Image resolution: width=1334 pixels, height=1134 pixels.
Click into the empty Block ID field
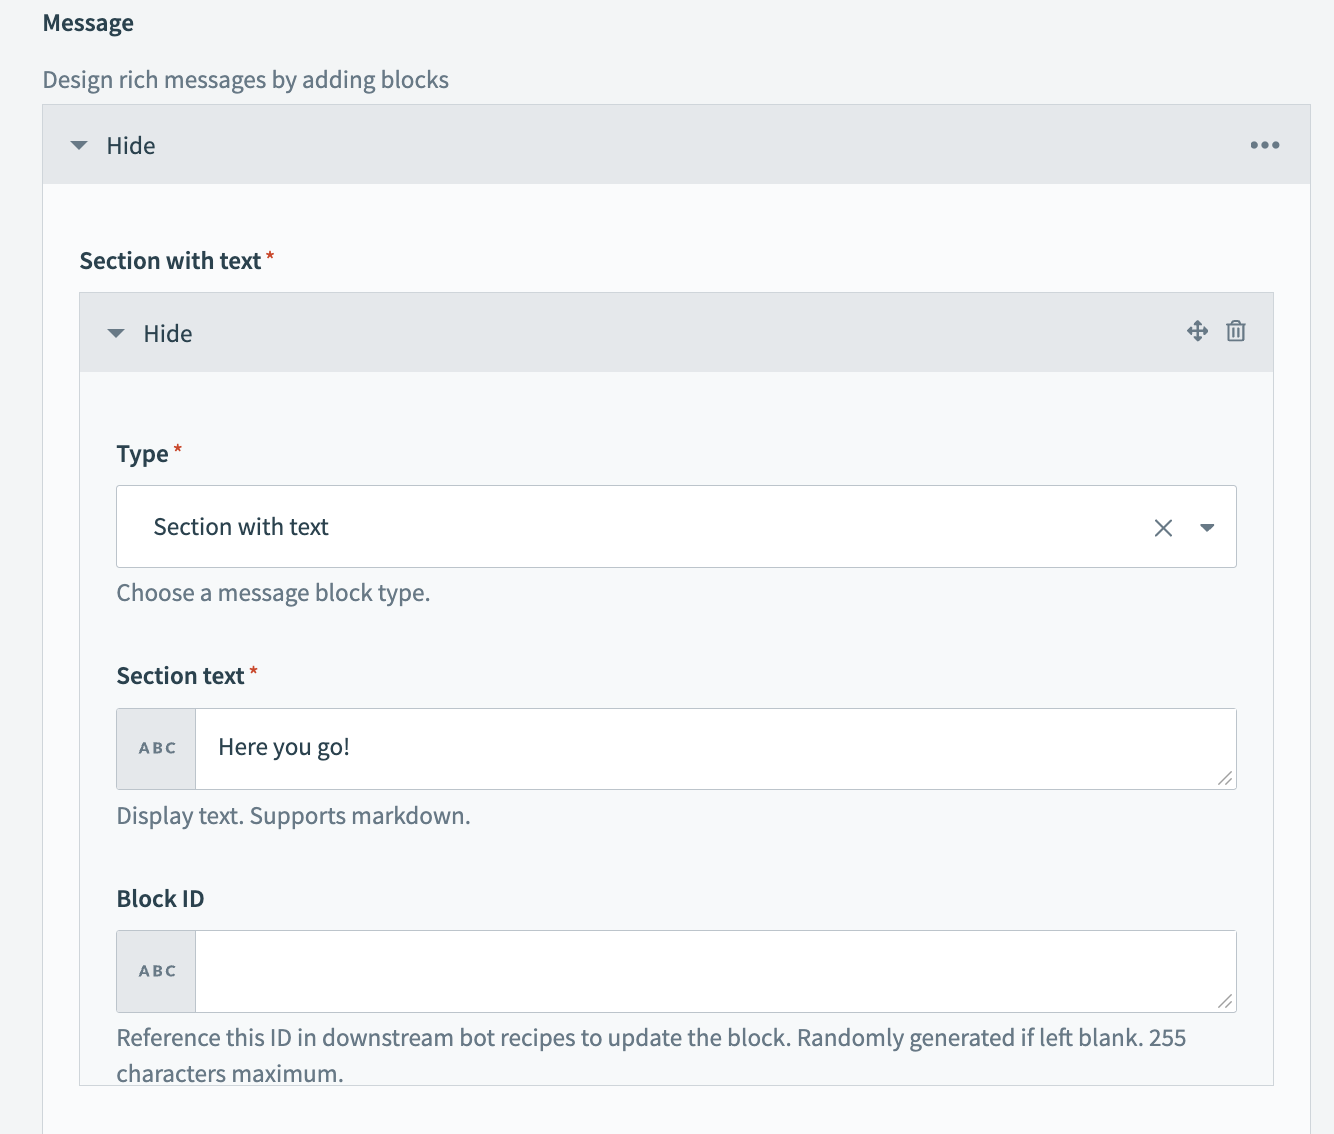tap(700, 971)
